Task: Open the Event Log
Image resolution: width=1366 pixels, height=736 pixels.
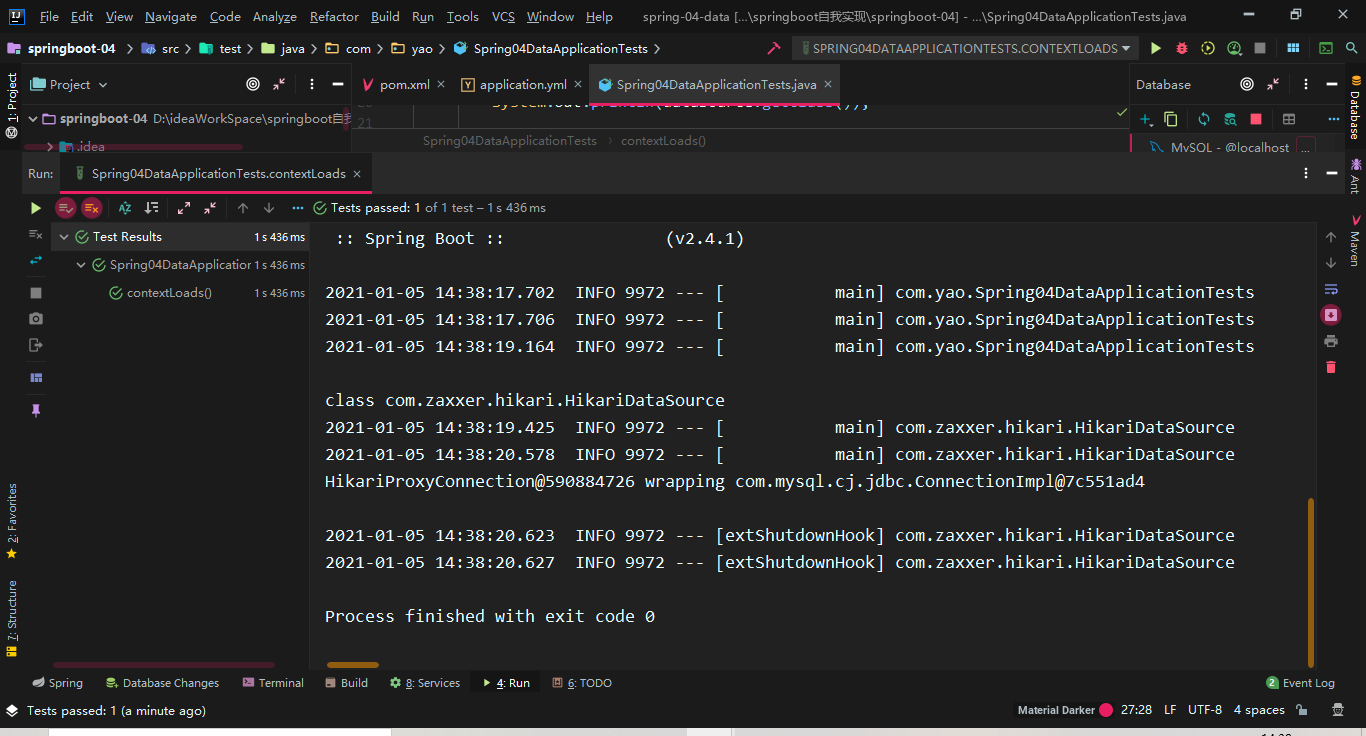Action: pos(1300,683)
